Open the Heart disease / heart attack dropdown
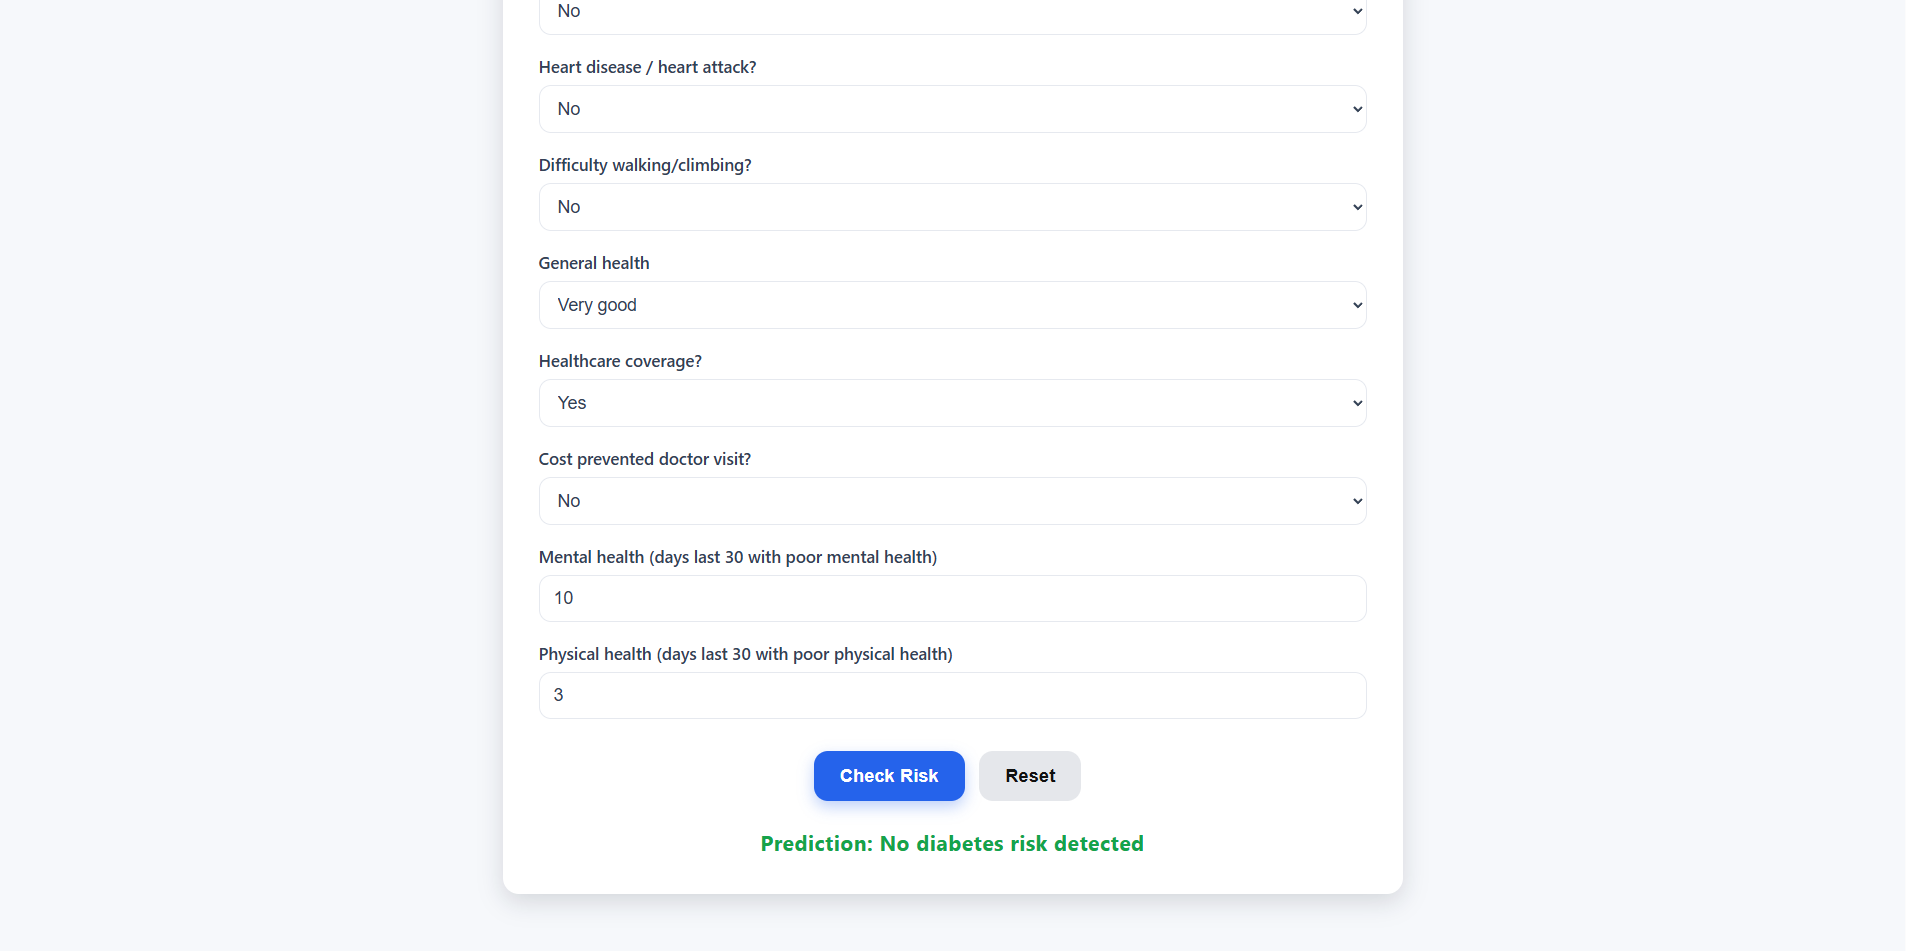1906x951 pixels. (952, 109)
